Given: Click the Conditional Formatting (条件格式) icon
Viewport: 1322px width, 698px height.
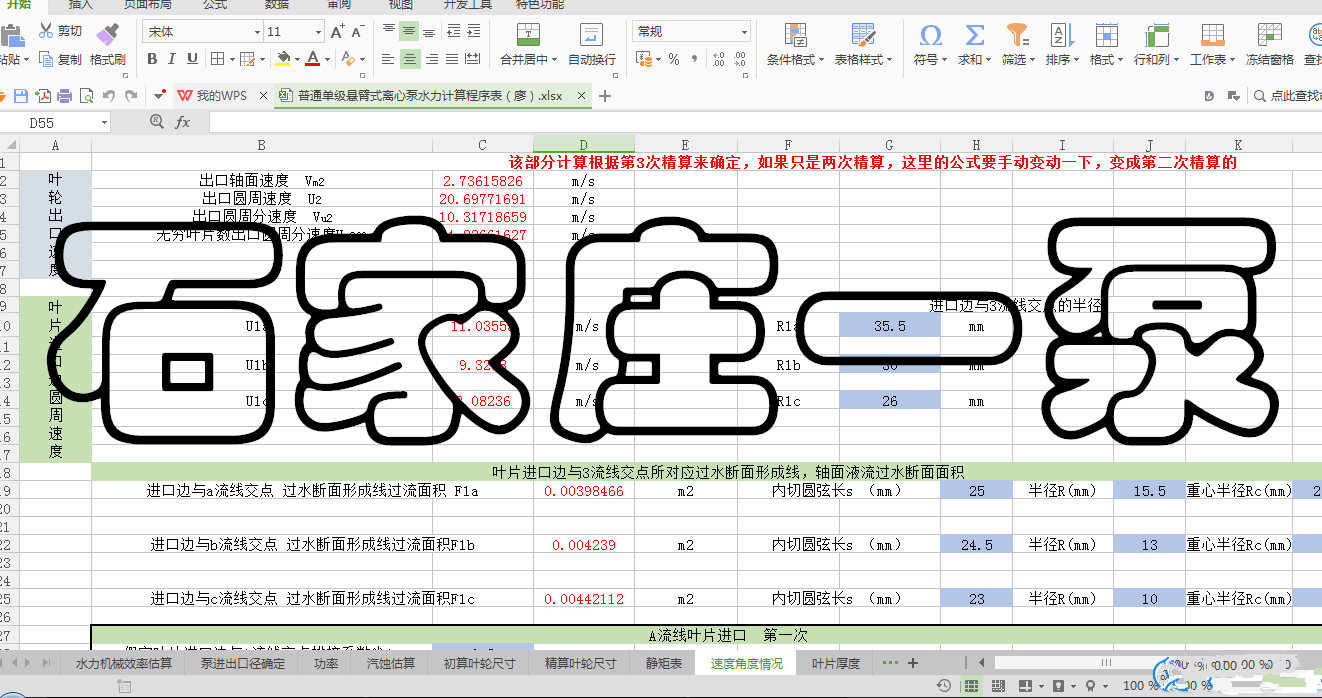Looking at the screenshot, I should pyautogui.click(x=796, y=36).
